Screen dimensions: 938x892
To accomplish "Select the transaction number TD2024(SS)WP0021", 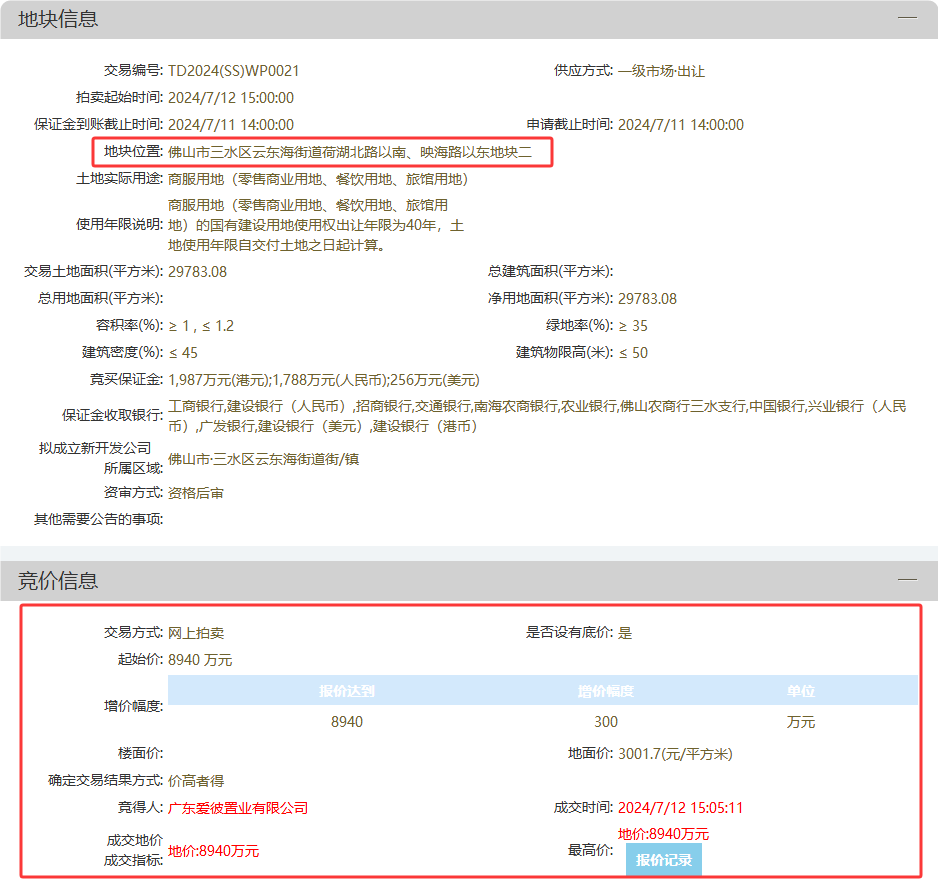I will 233,71.
